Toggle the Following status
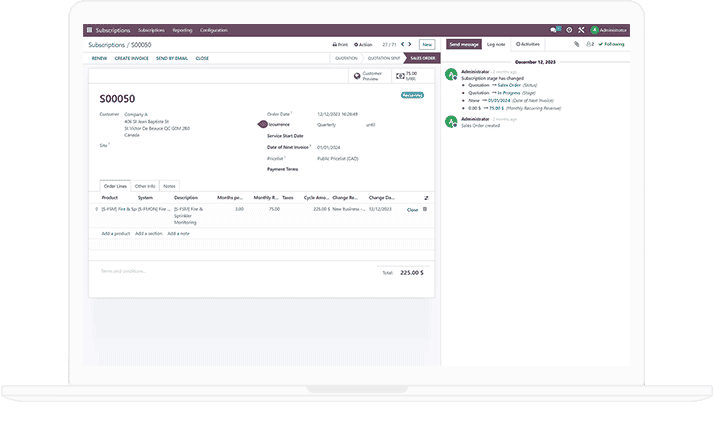This screenshot has height=430, width=715. 610,44
